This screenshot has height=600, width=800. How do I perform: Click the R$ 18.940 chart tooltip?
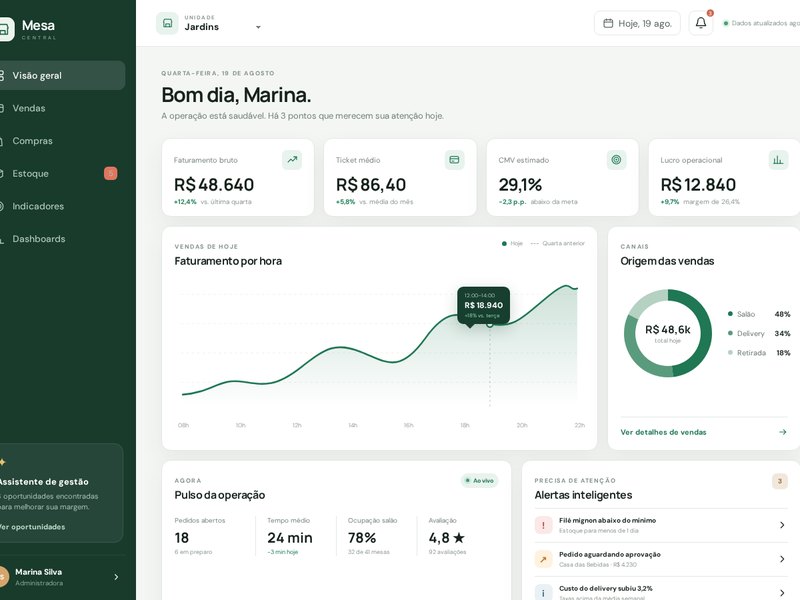(483, 305)
